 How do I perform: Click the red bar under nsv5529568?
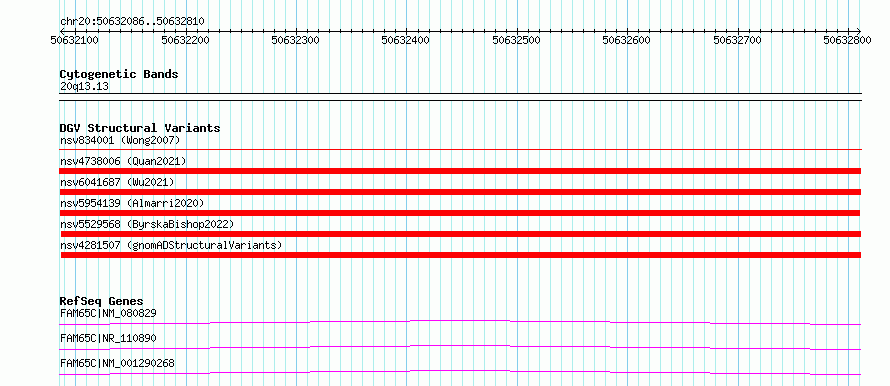pyautogui.click(x=461, y=234)
